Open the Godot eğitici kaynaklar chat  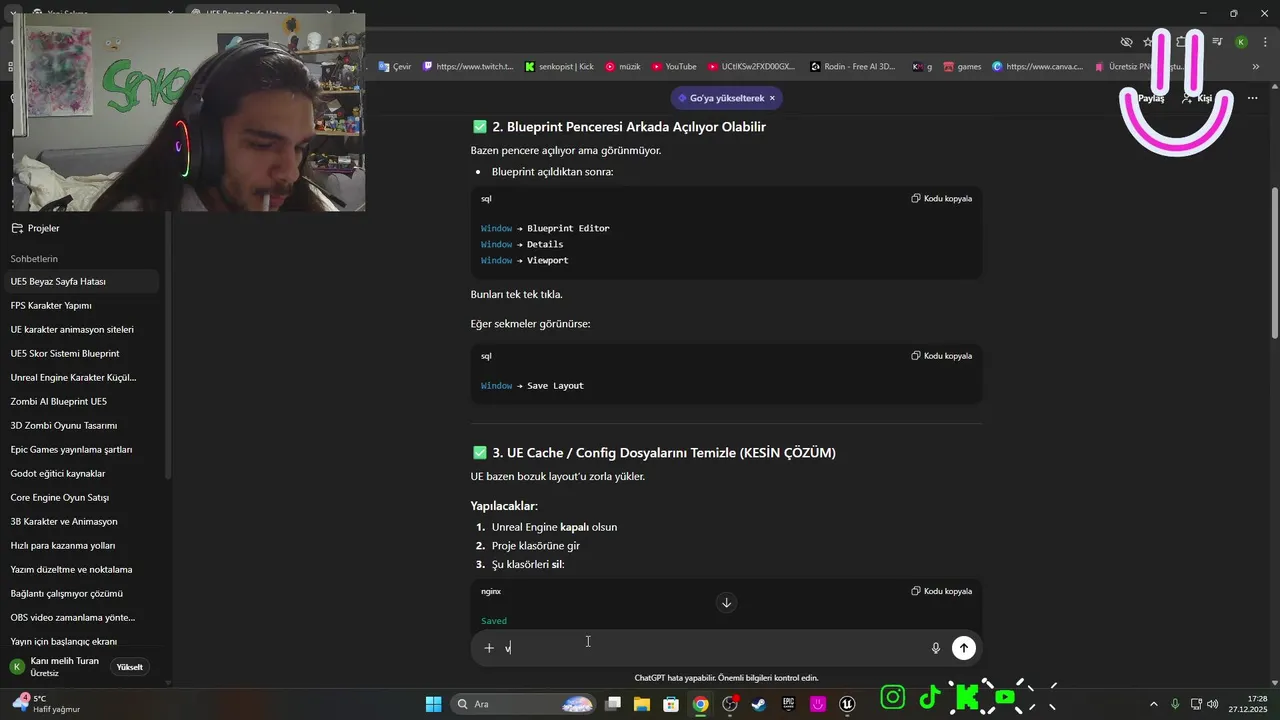(80, 474)
